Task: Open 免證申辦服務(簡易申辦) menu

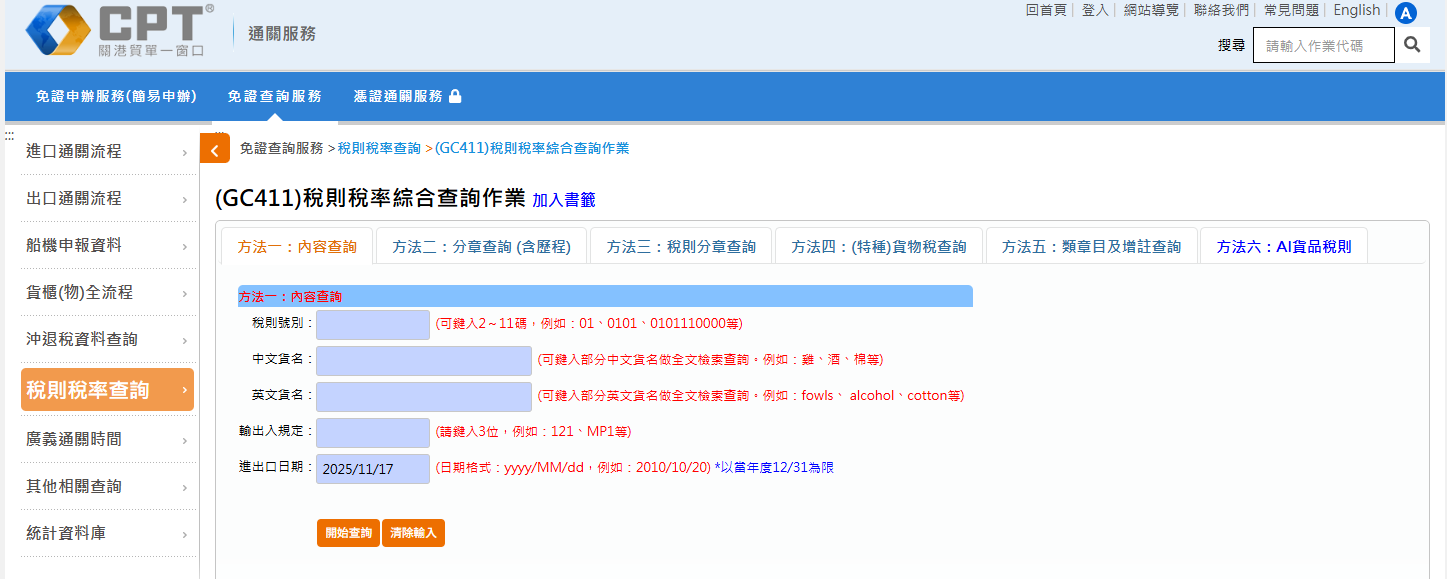Action: pos(116,97)
